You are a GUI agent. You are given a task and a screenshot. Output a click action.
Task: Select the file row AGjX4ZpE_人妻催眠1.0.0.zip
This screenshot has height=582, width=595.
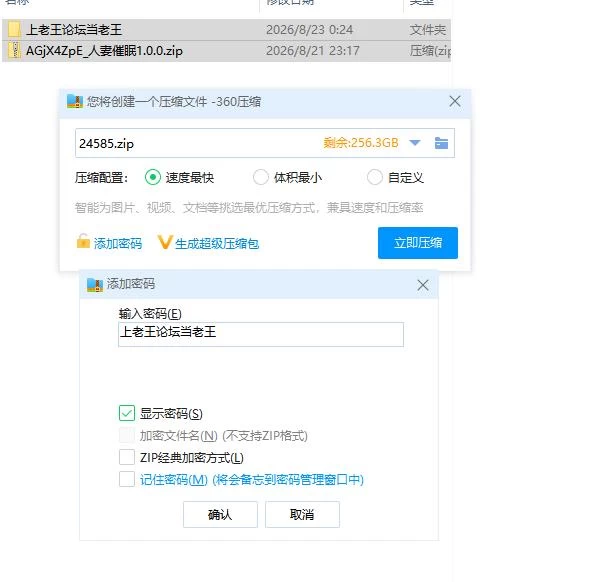[226, 51]
